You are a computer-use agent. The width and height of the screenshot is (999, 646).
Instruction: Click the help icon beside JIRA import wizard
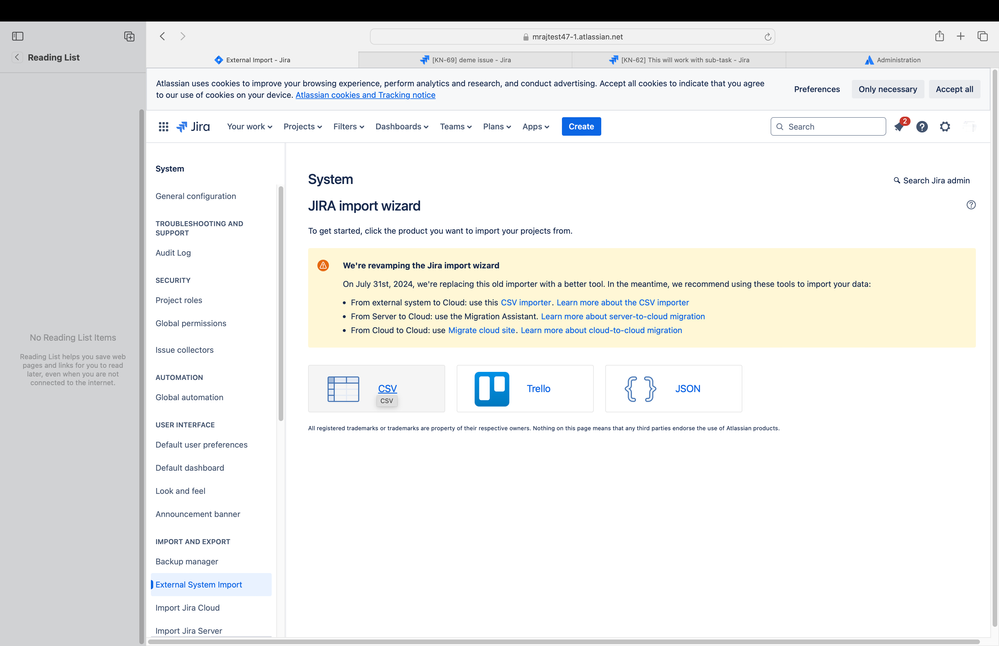pos(971,205)
